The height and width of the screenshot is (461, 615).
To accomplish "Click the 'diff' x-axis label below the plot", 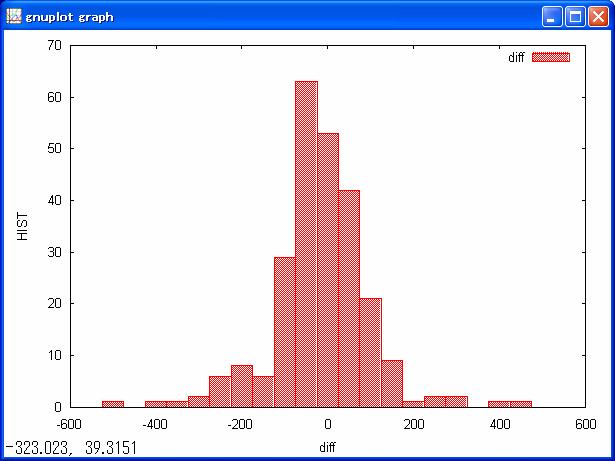I will pos(327,445).
